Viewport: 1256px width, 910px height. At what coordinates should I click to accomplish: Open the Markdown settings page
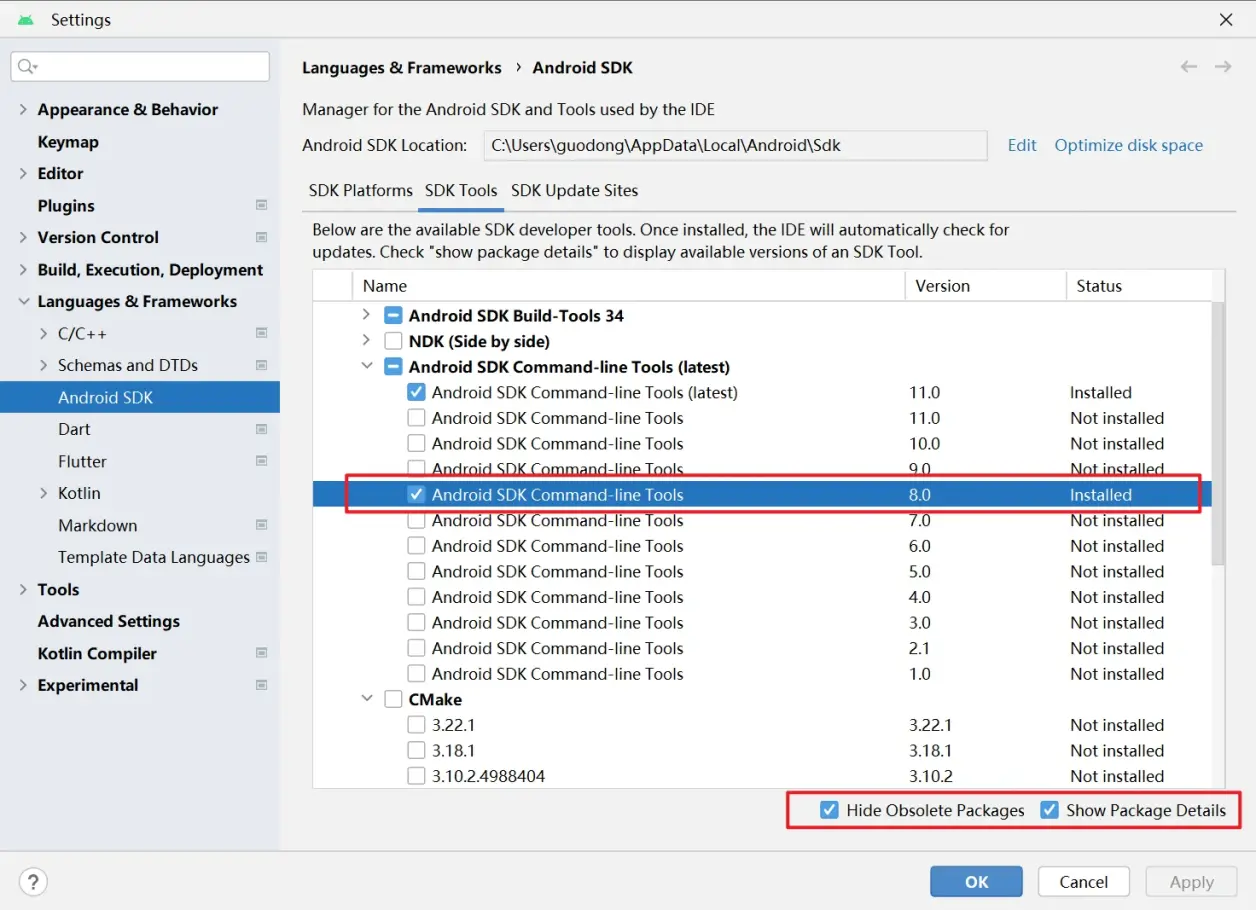[x=98, y=525]
